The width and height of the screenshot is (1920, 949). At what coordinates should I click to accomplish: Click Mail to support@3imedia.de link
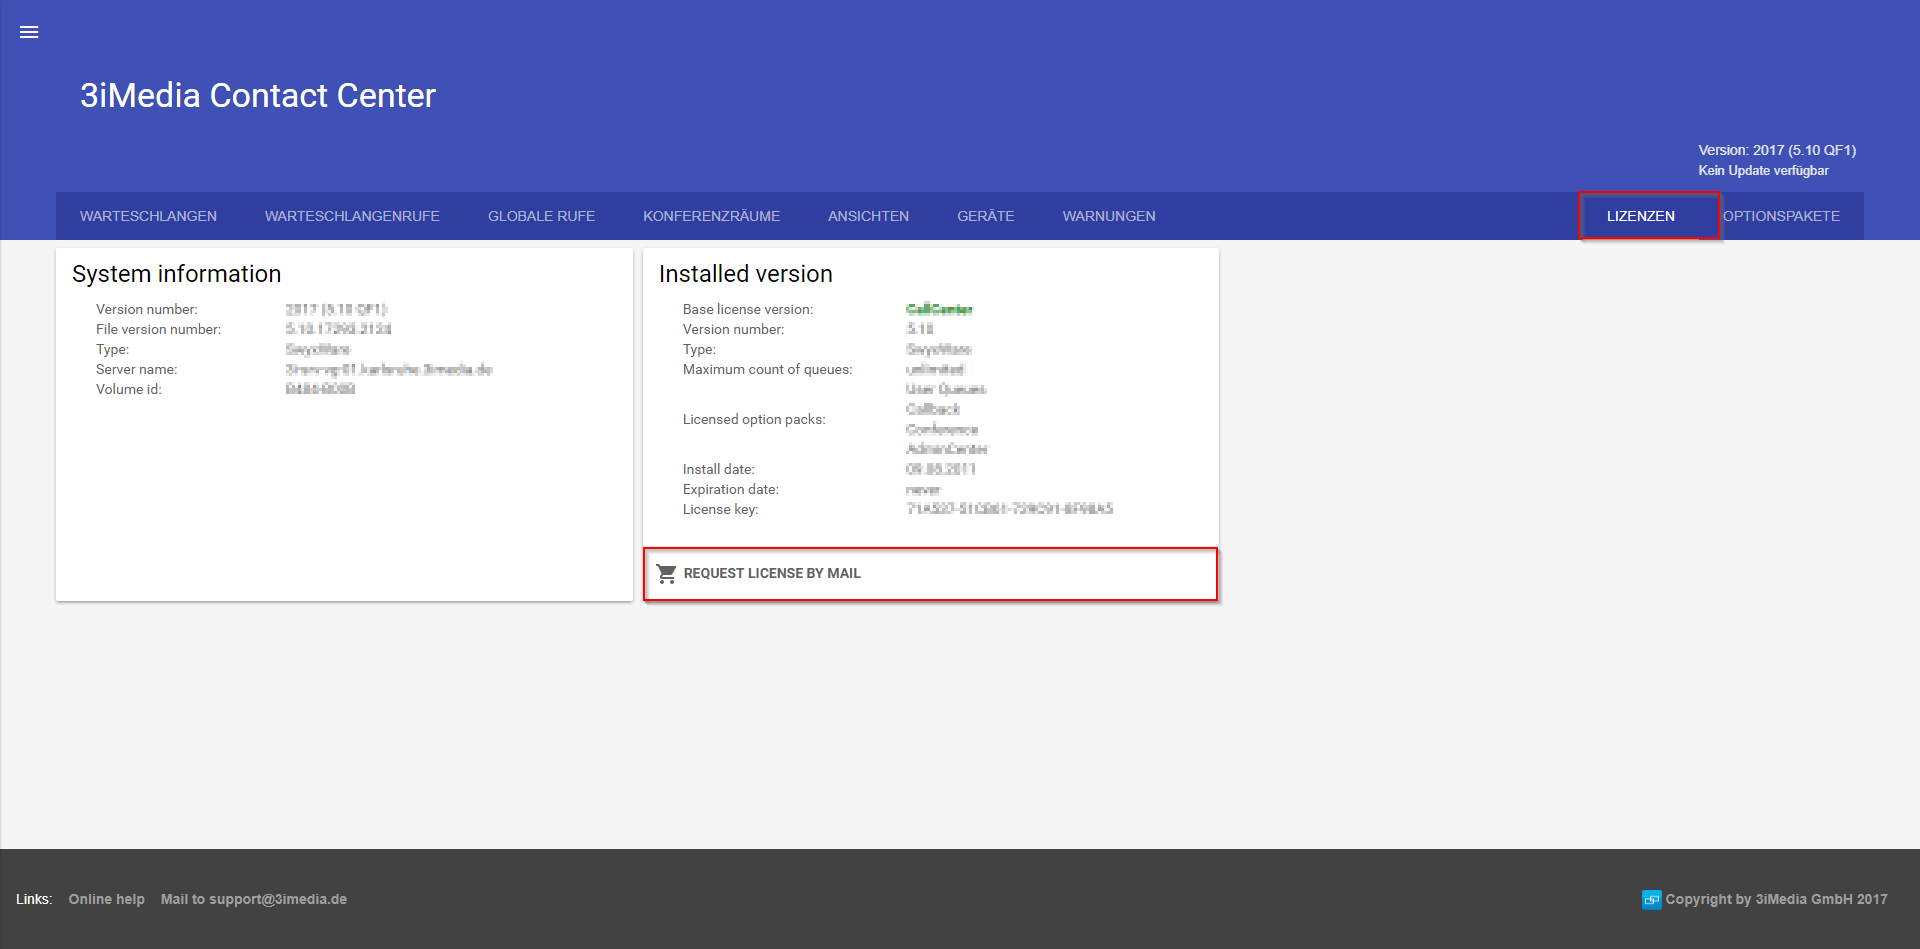254,899
